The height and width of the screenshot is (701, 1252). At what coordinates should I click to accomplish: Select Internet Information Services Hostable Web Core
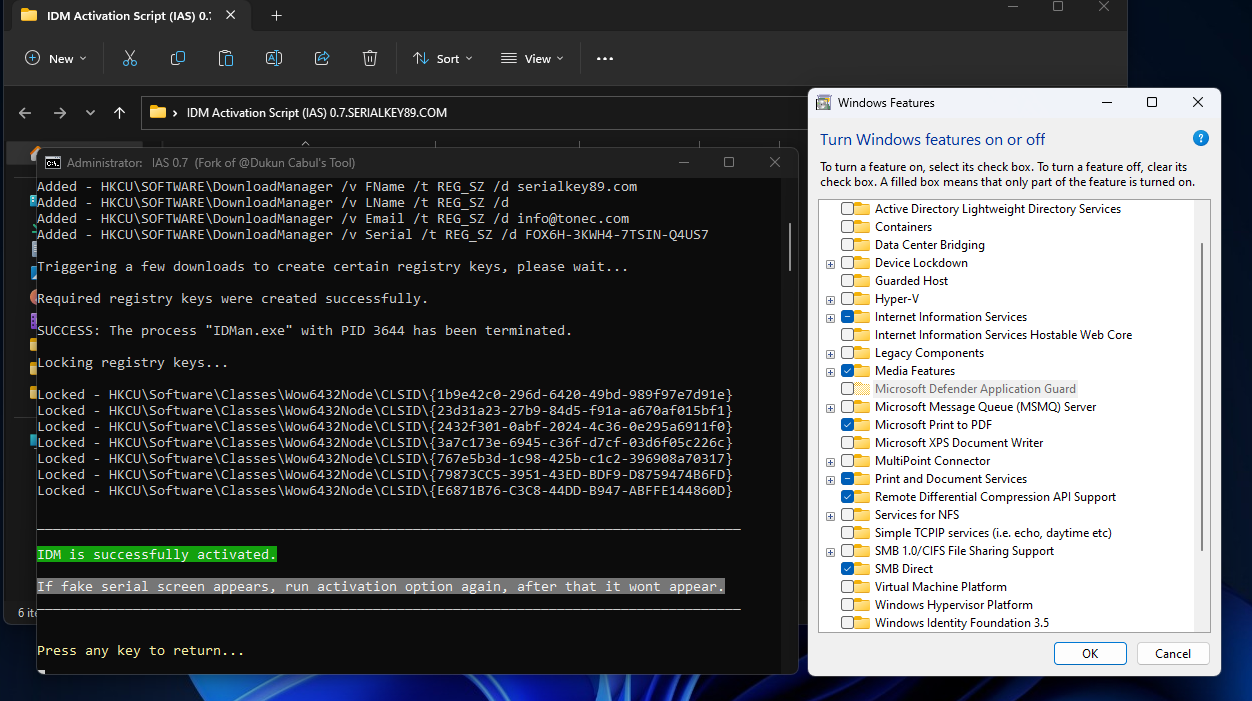pos(1003,335)
